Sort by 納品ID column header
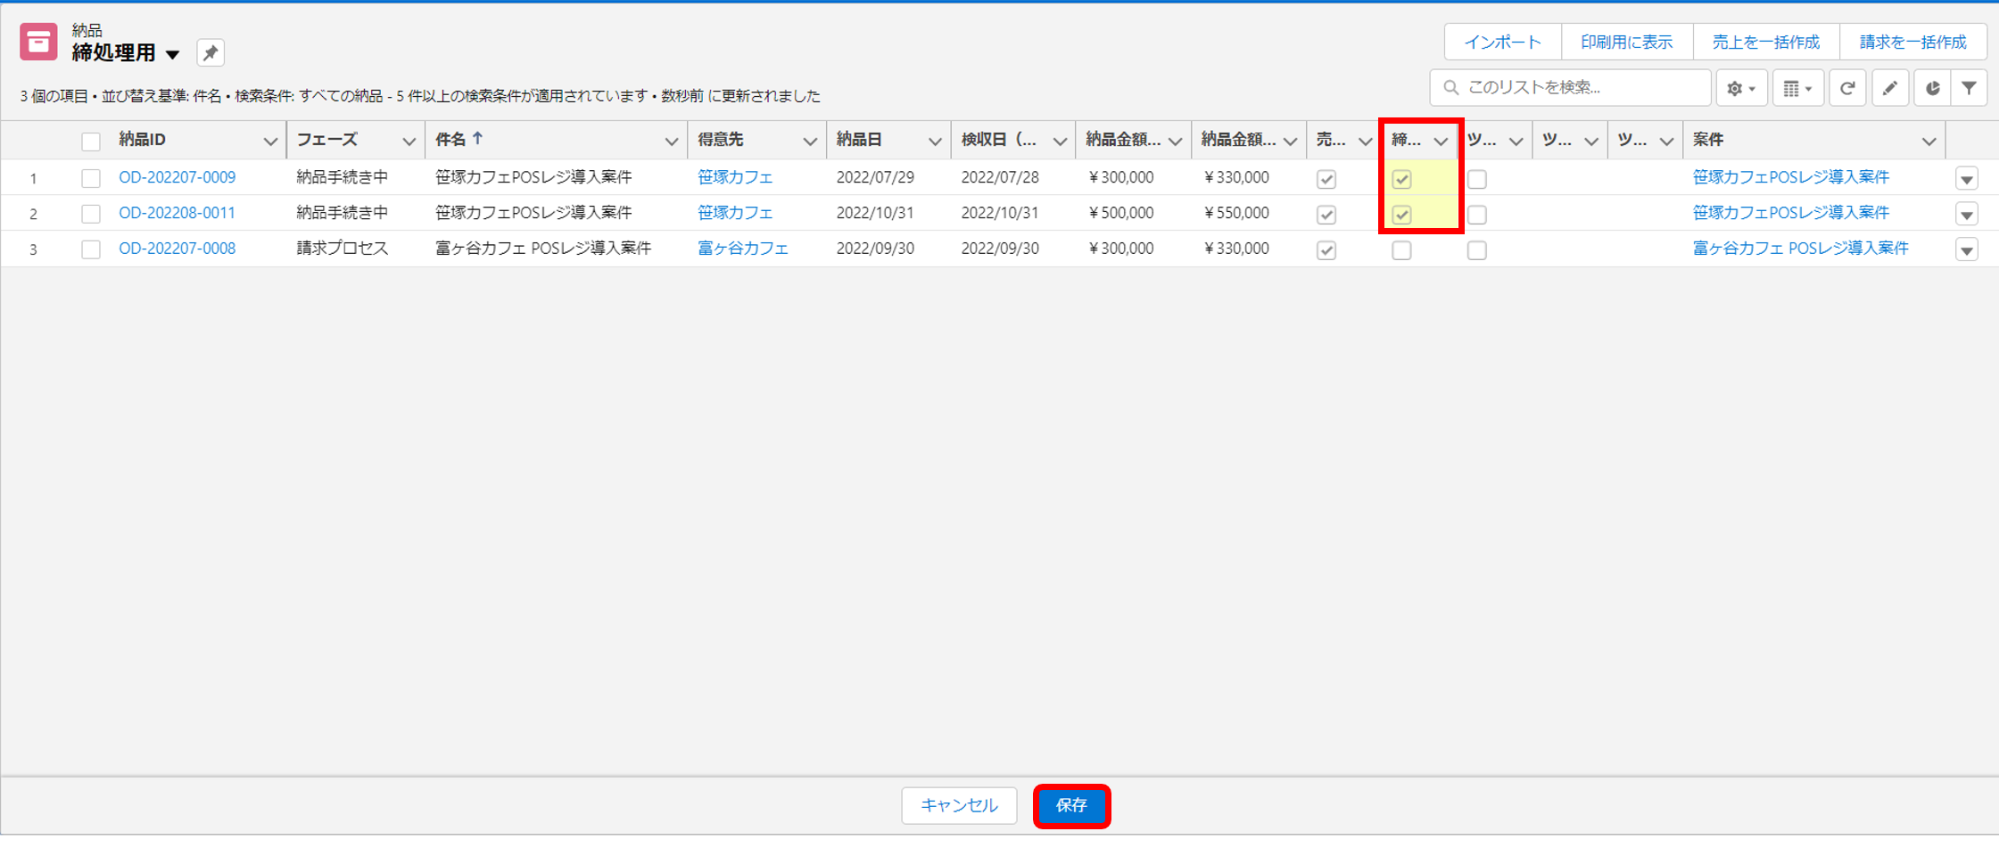 coord(142,140)
